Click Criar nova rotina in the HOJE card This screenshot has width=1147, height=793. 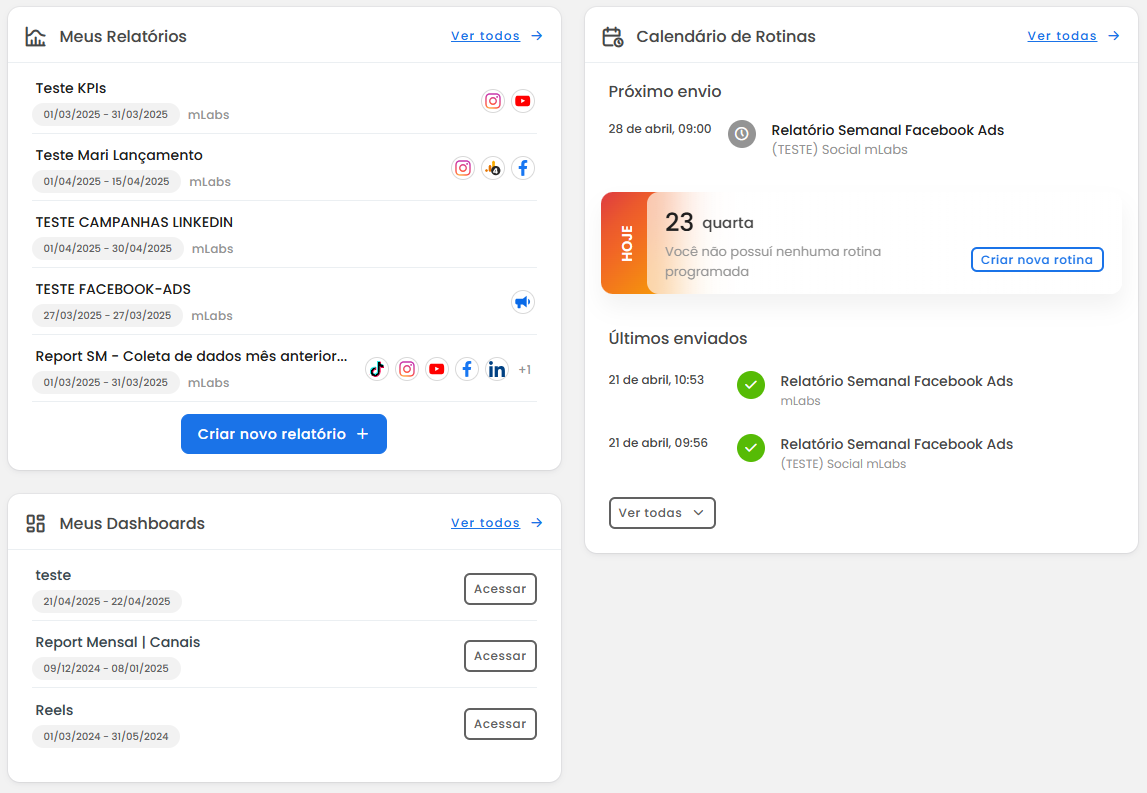[x=1037, y=259]
